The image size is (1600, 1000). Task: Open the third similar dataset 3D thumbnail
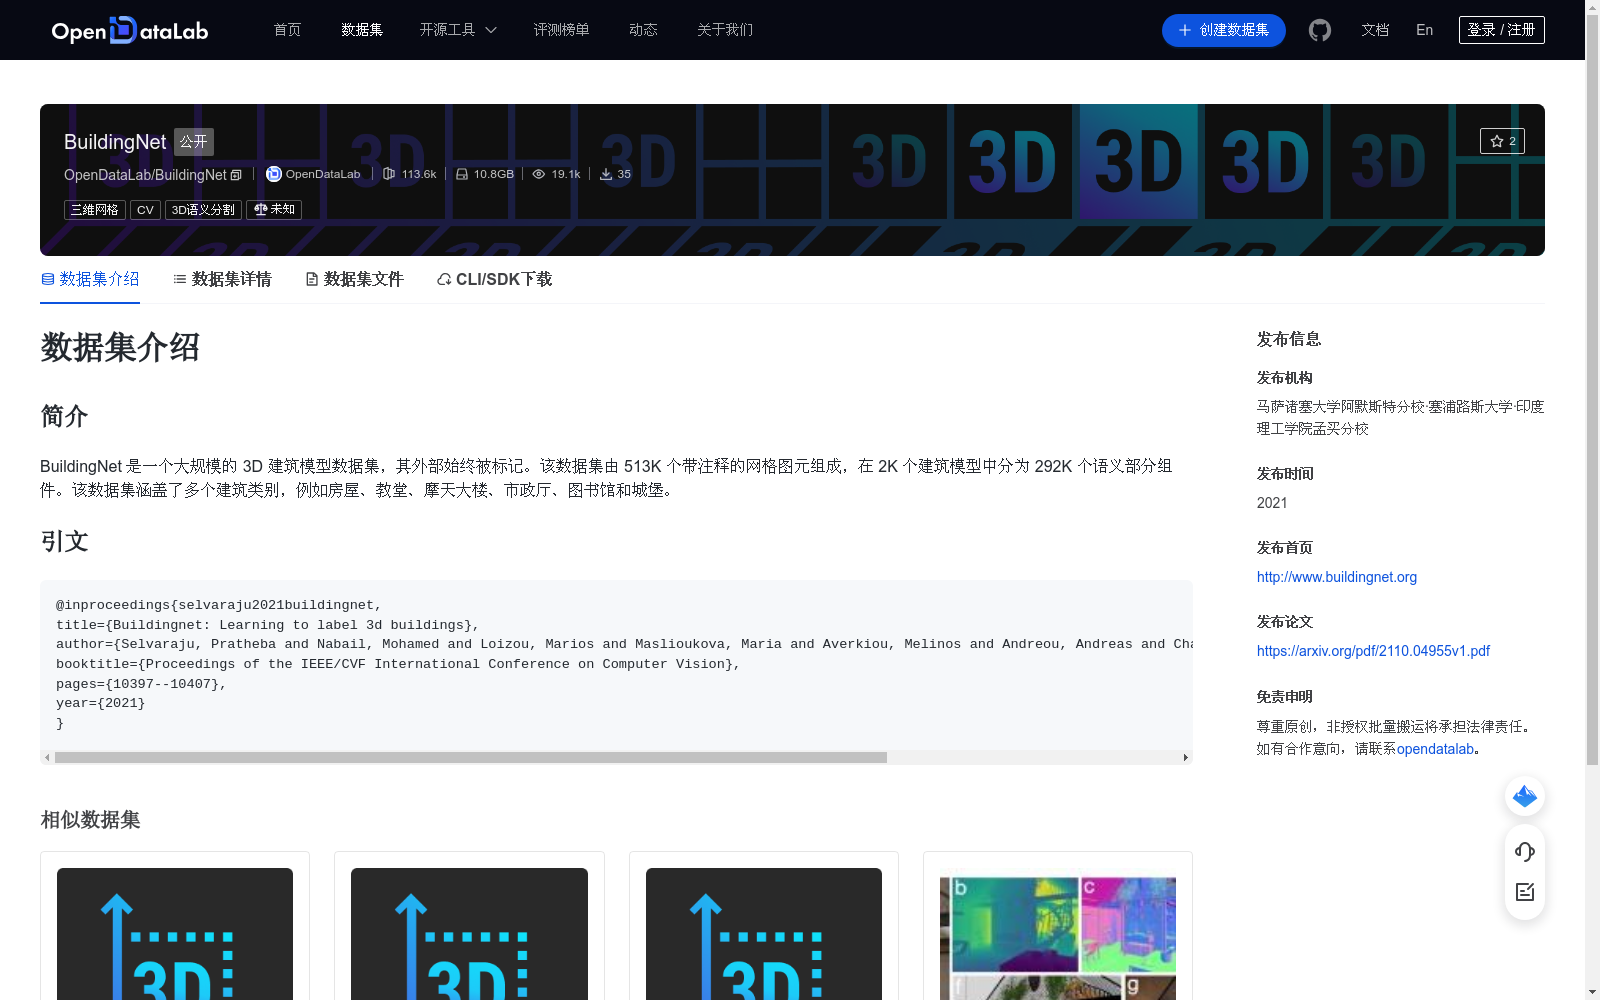point(764,933)
